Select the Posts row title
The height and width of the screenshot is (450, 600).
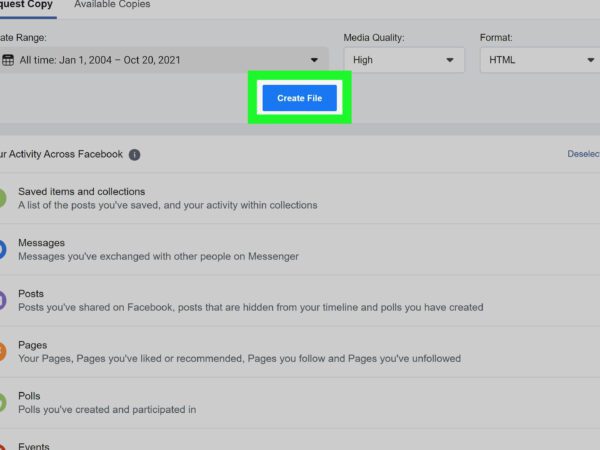tap(31, 294)
